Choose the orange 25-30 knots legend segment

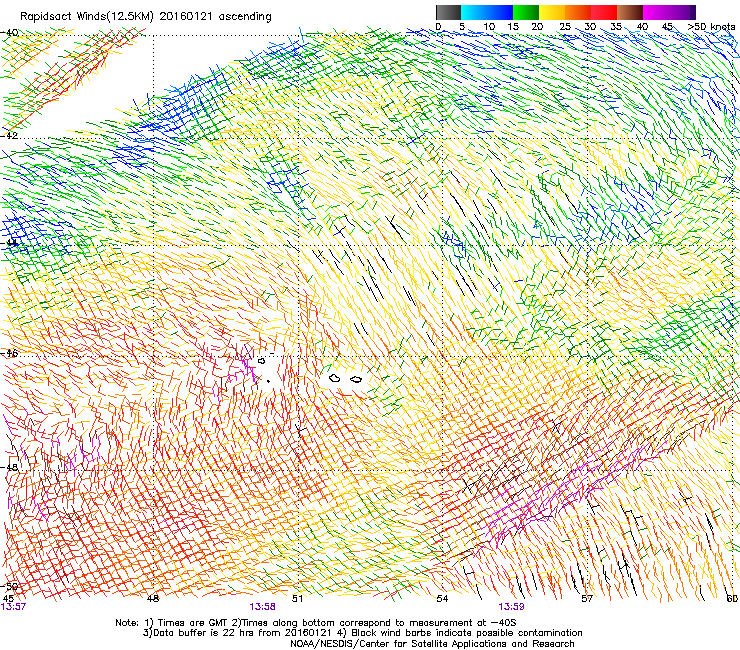click(578, 12)
